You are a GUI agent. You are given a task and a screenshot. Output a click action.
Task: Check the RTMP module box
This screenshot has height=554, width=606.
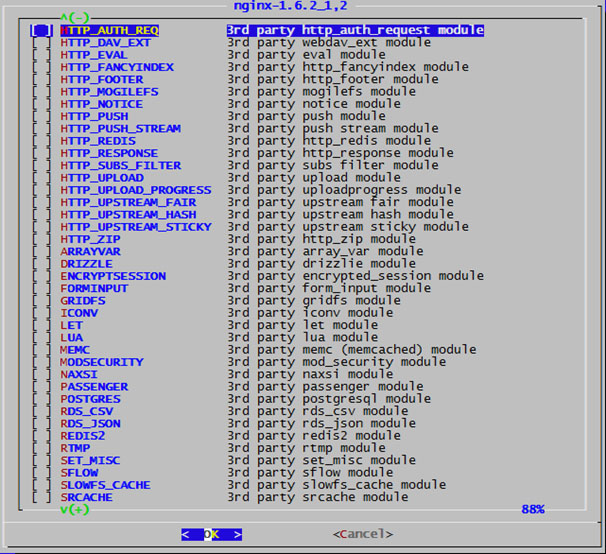(x=41, y=448)
